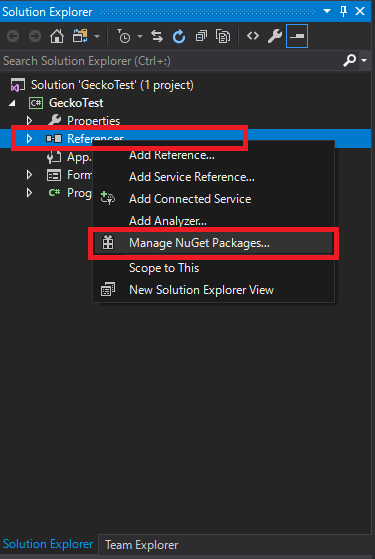Viewport: 375px width, 559px height.
Task: Expand the Properties node arrow
Action: [x=30, y=121]
